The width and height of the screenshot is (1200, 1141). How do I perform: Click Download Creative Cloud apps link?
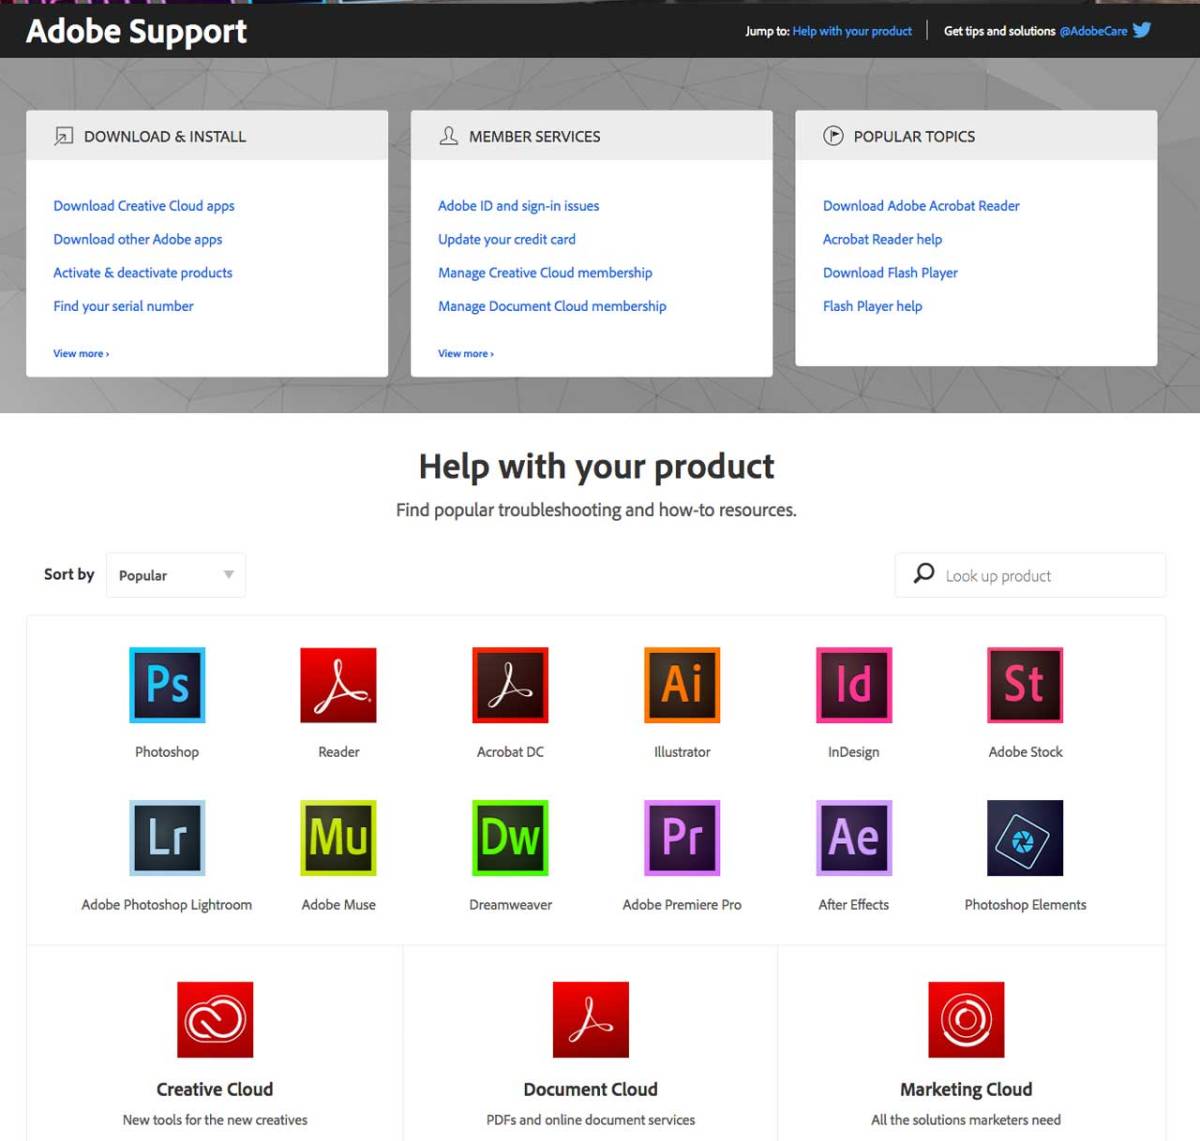point(144,206)
